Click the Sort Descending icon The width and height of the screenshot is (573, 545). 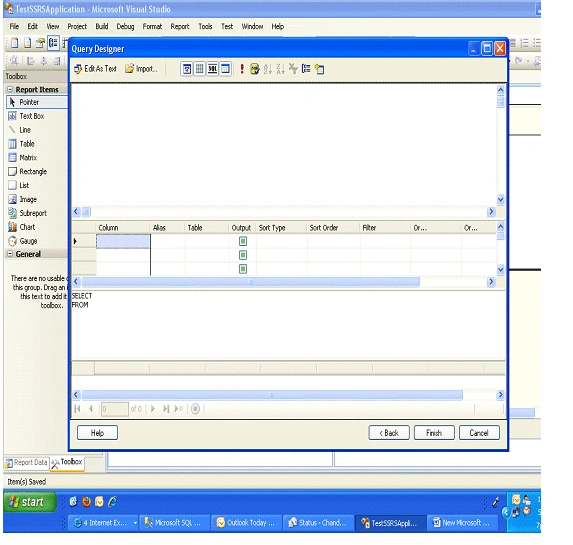point(280,69)
